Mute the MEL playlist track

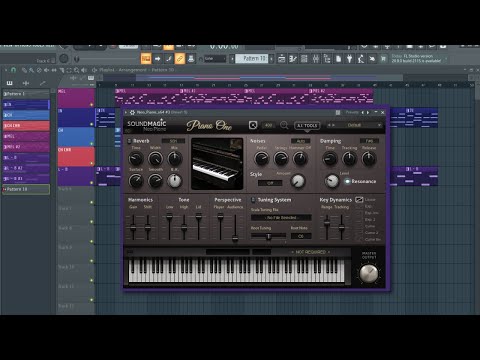(x=92, y=105)
